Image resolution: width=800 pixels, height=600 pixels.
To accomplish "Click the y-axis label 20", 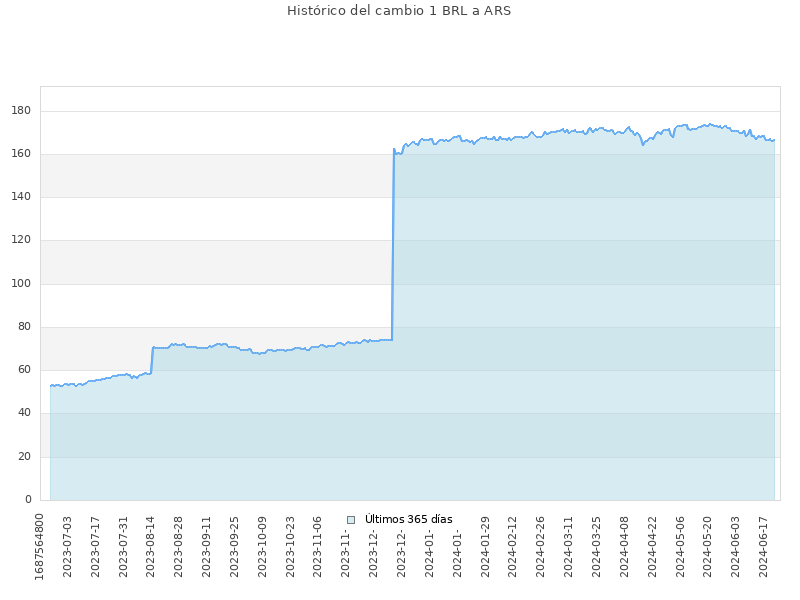I will coord(24,457).
